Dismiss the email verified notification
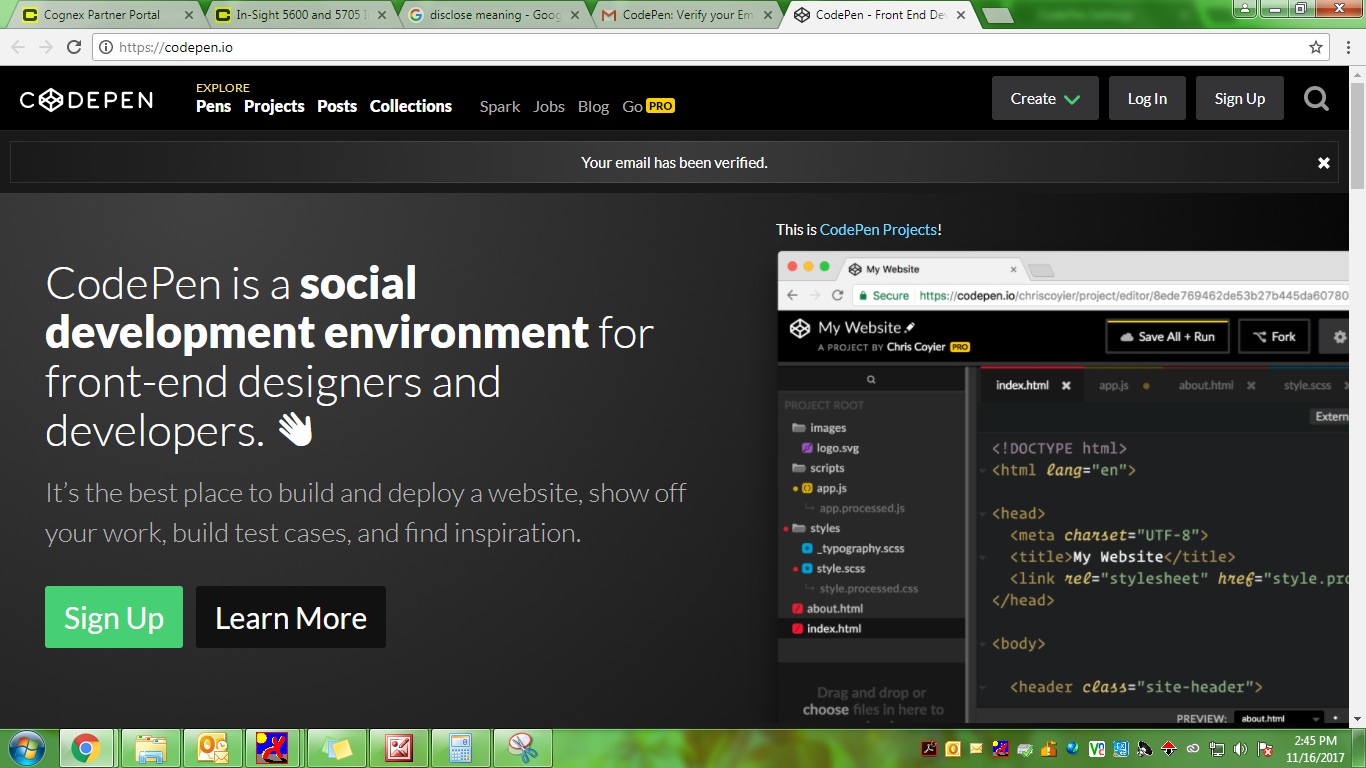Image resolution: width=1366 pixels, height=768 pixels. coord(1323,163)
